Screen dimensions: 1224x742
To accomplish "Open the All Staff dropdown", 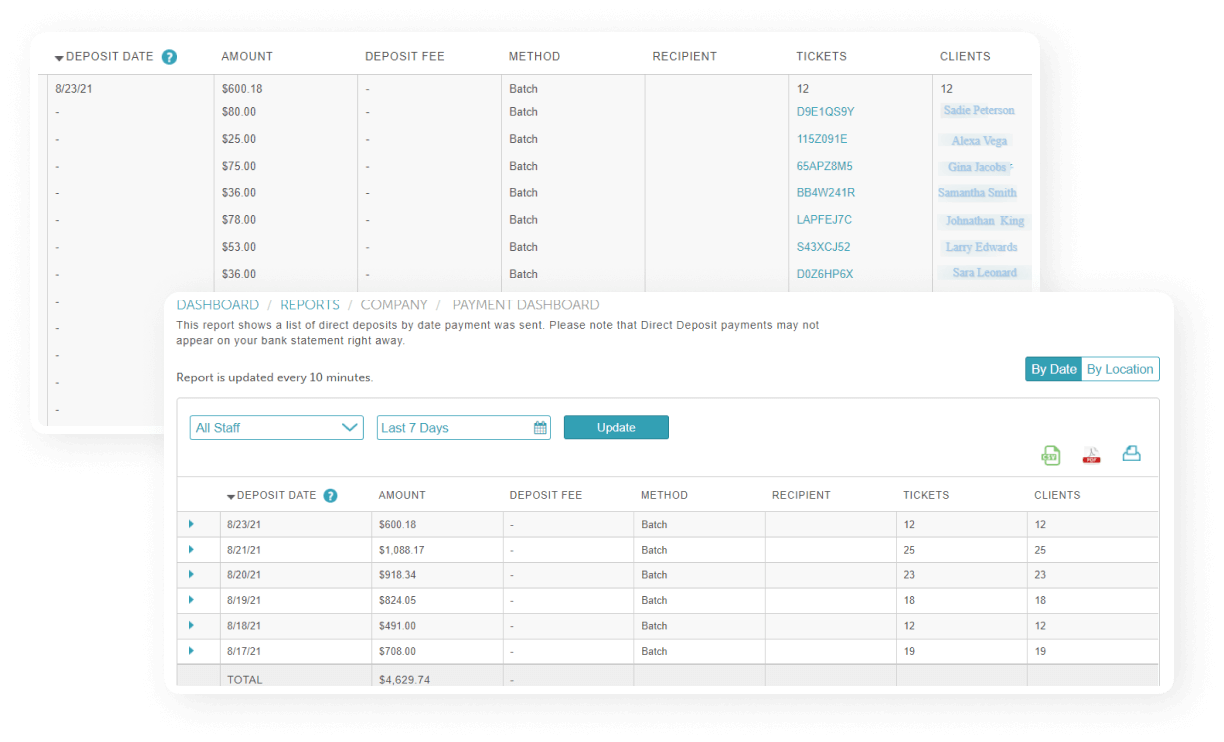I will pyautogui.click(x=276, y=428).
